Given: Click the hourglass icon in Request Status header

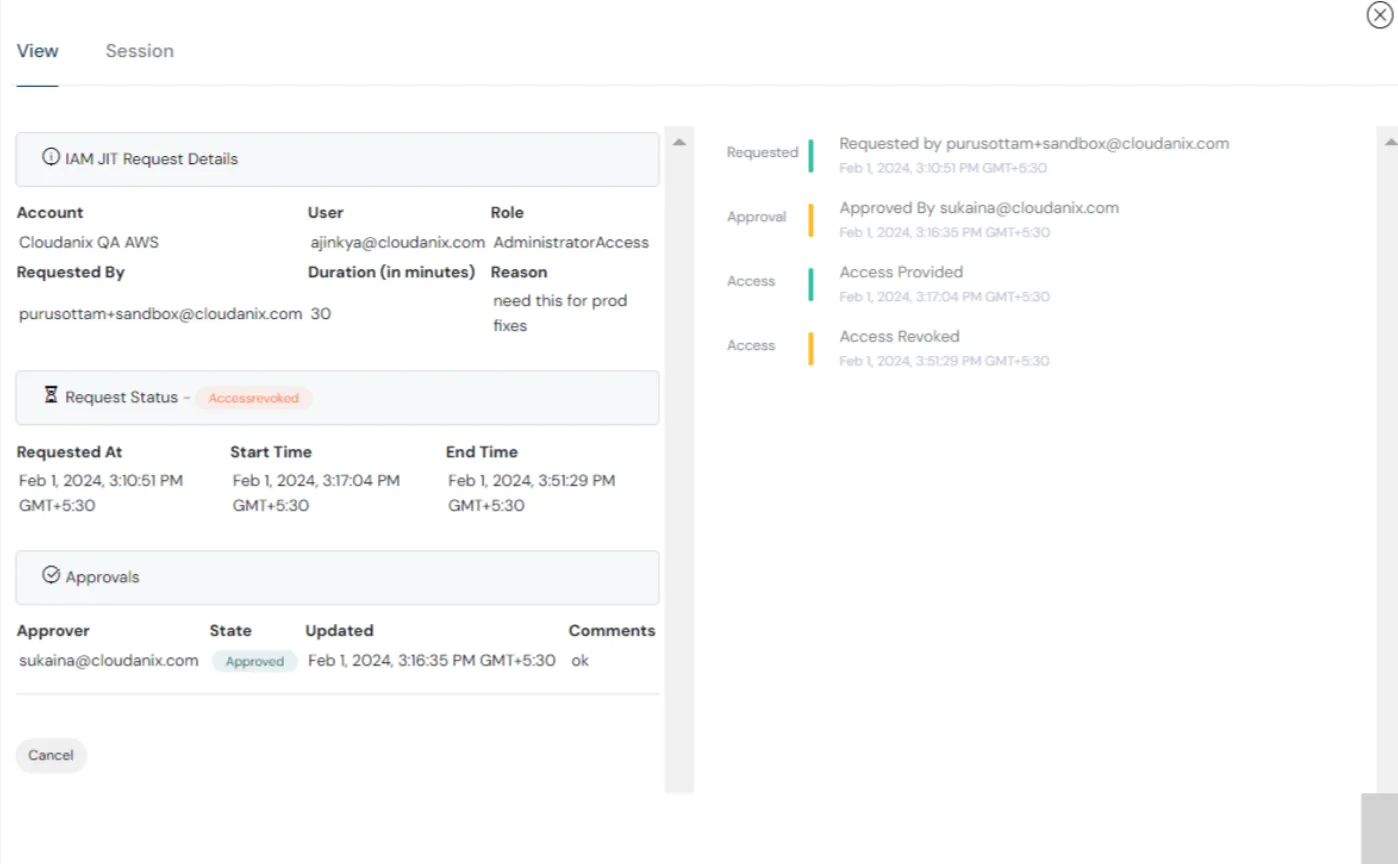Looking at the screenshot, I should pyautogui.click(x=50, y=395).
